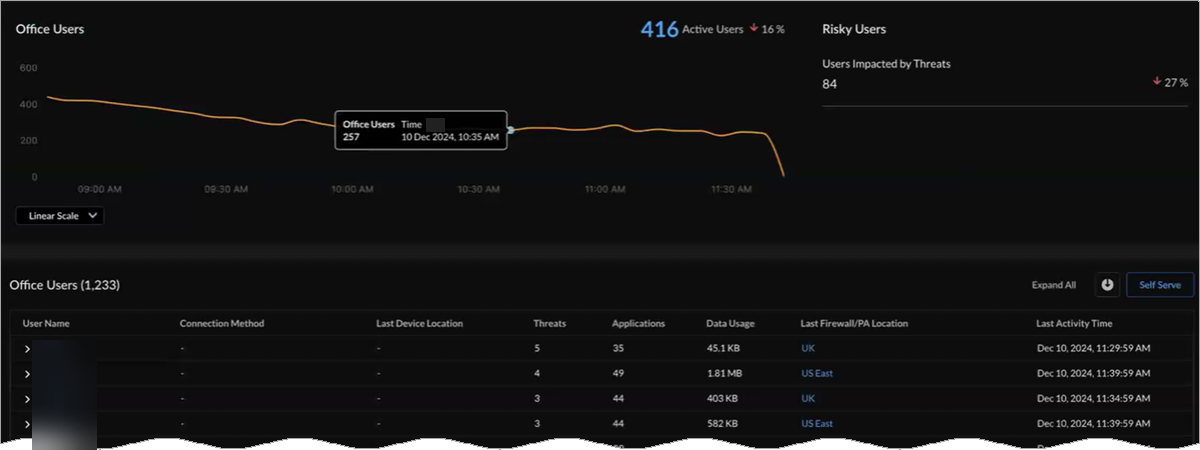Sort by the Data Usage column header
Image resolution: width=1200 pixels, height=450 pixels.
tap(730, 323)
